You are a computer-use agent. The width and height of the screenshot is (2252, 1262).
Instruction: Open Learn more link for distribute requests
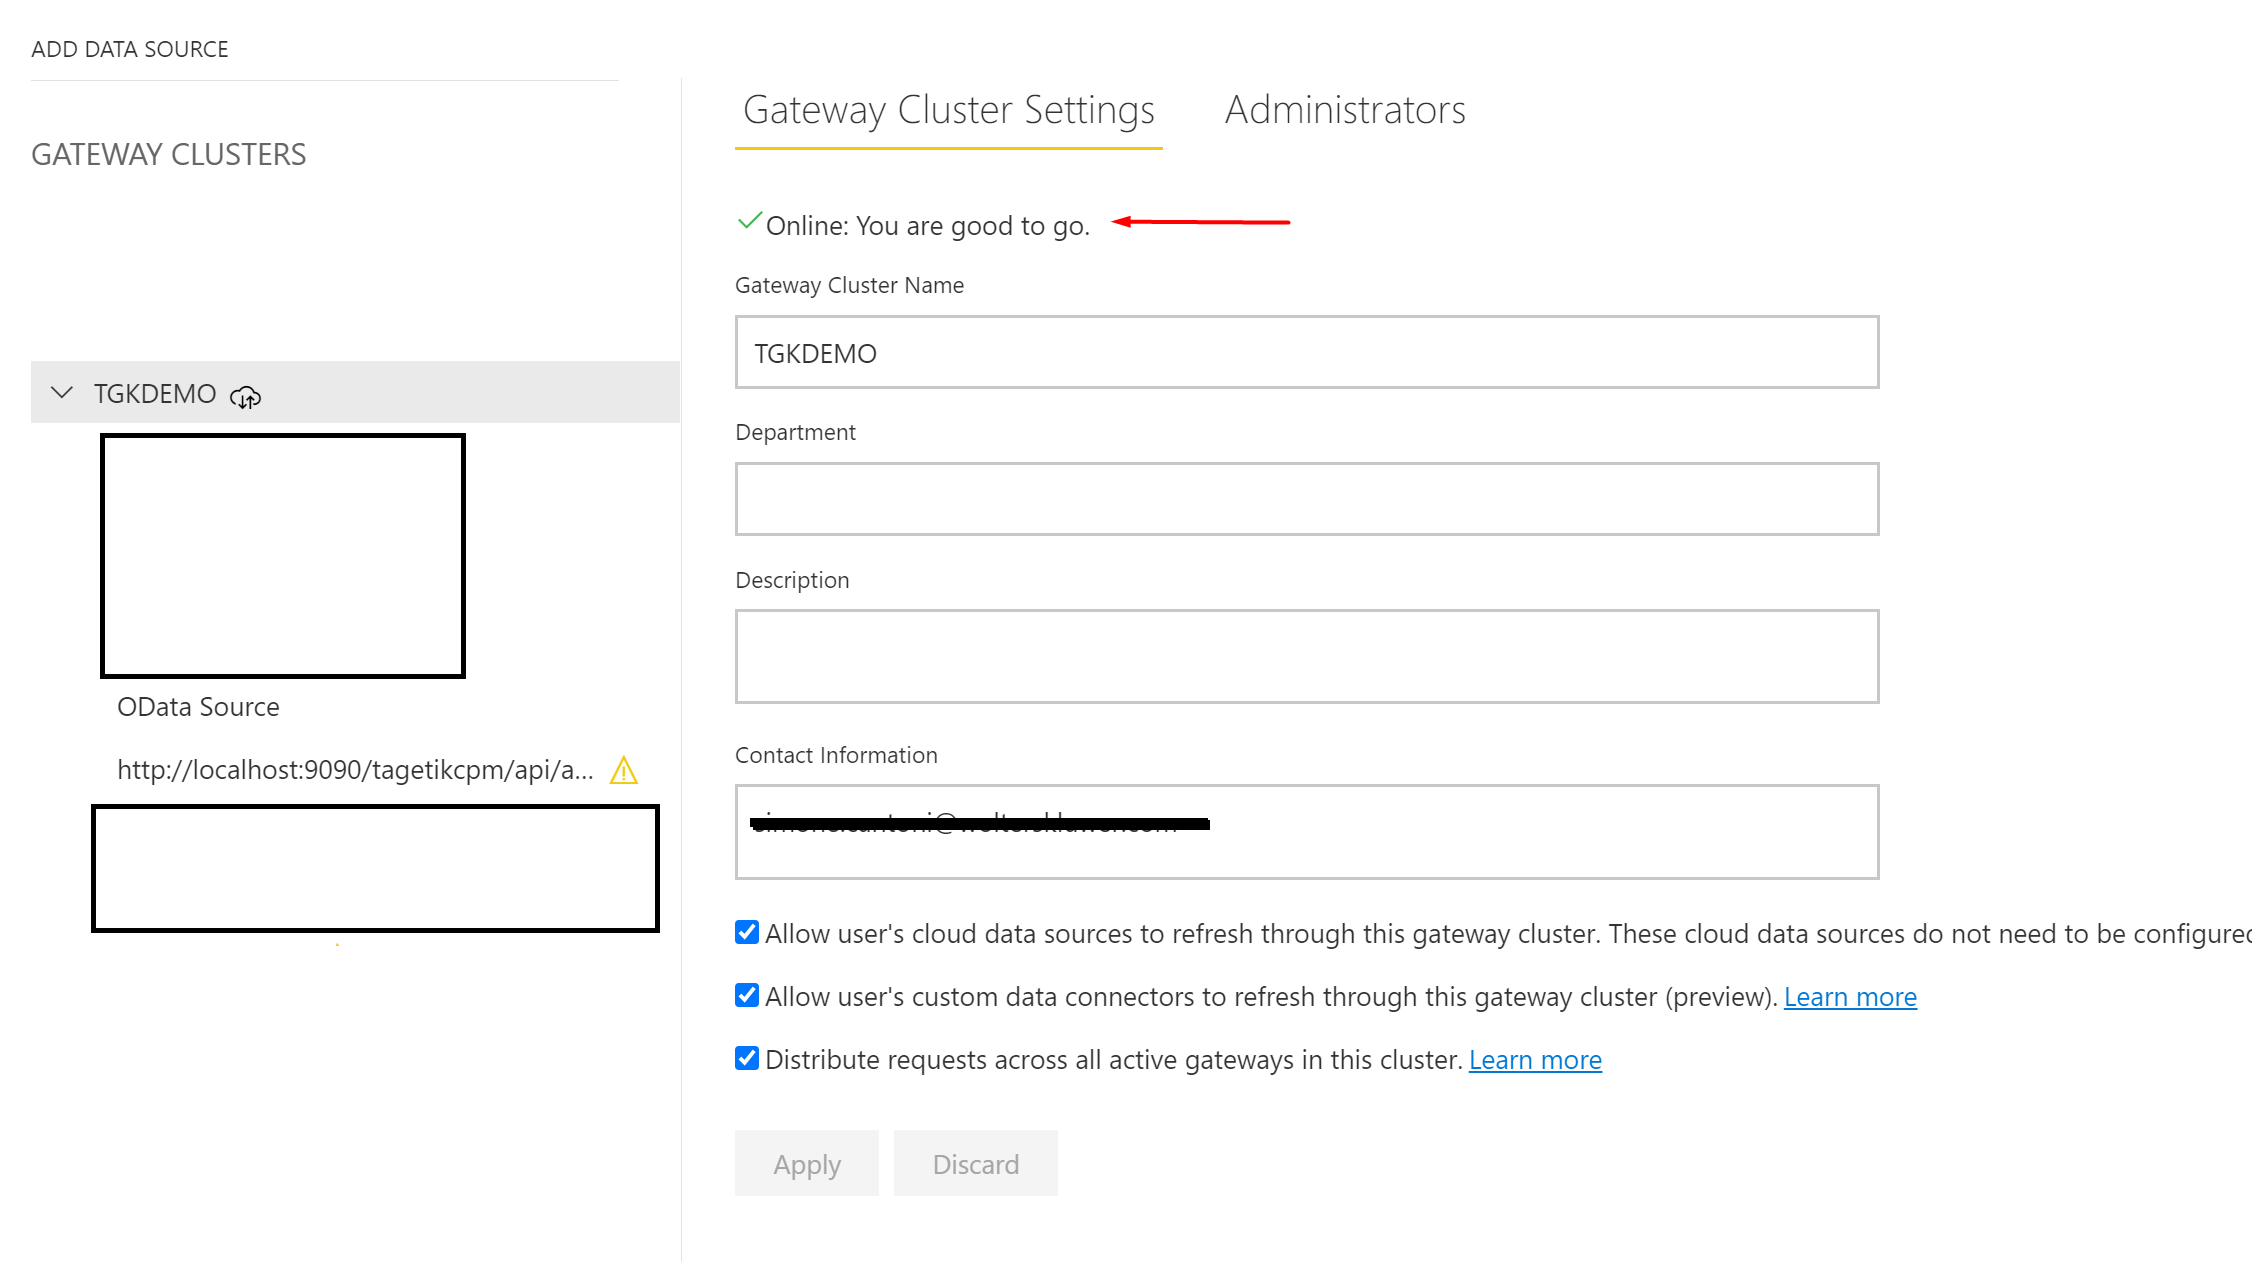[x=1535, y=1060]
